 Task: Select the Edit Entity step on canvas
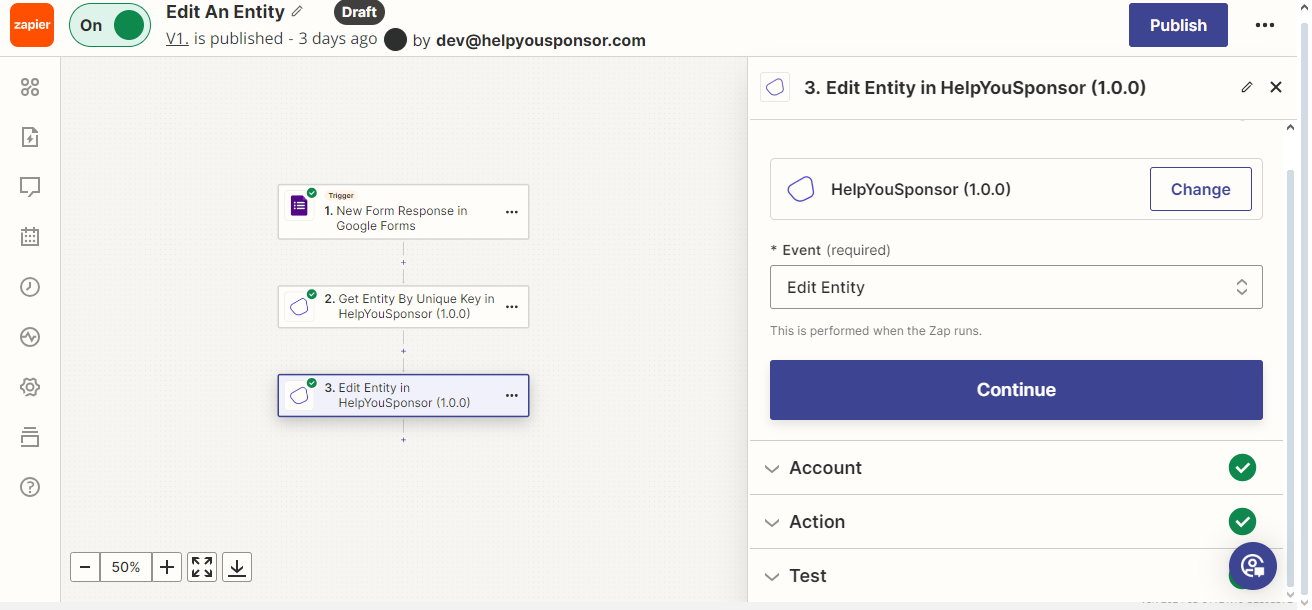pyautogui.click(x=403, y=396)
